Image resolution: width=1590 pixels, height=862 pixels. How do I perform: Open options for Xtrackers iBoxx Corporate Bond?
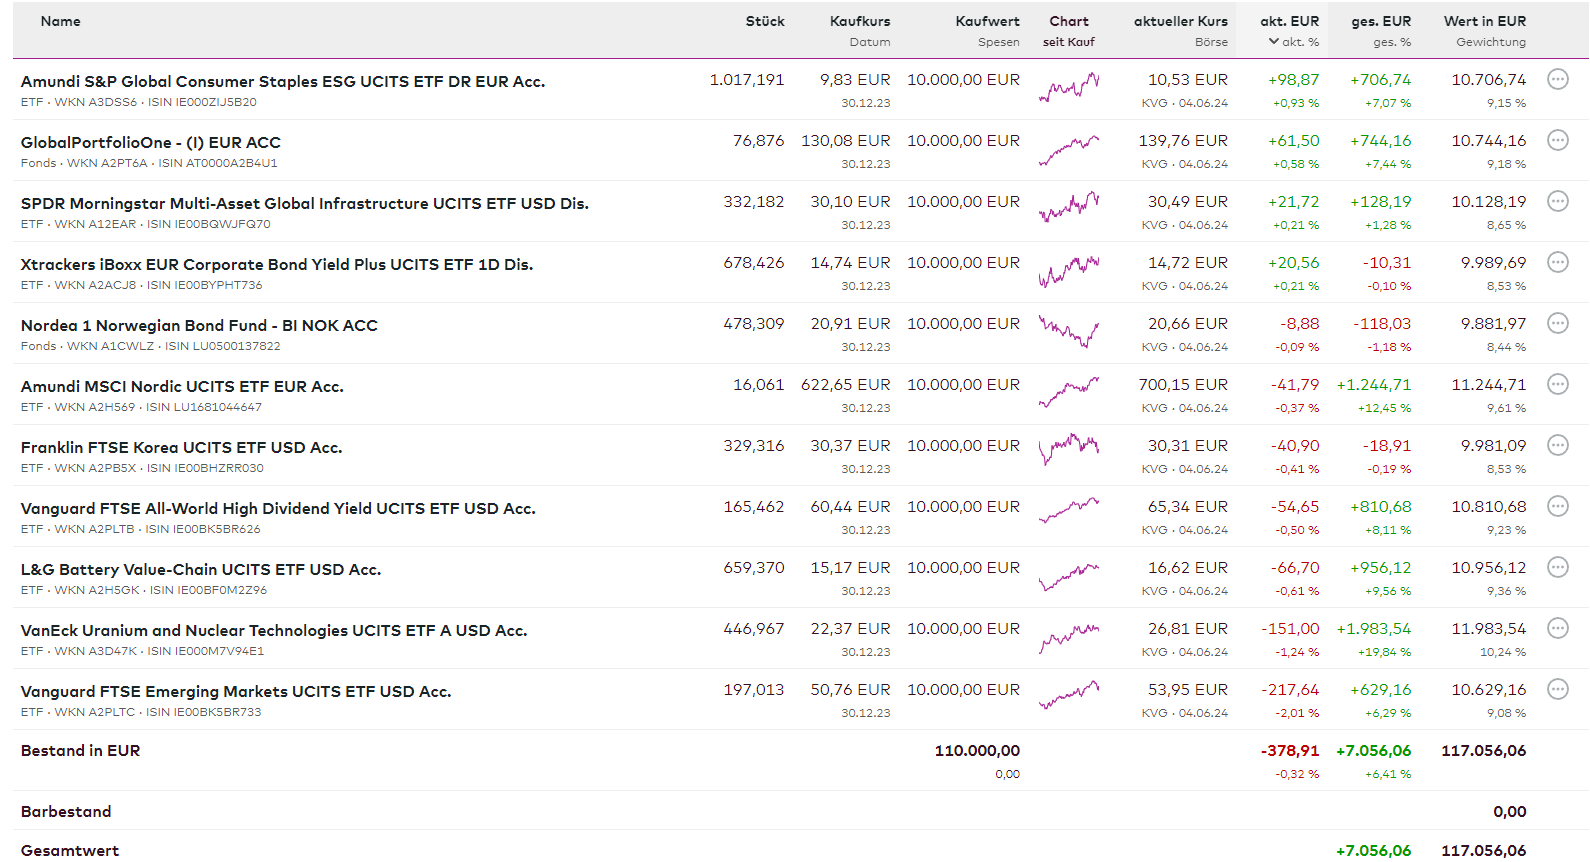click(x=1557, y=262)
